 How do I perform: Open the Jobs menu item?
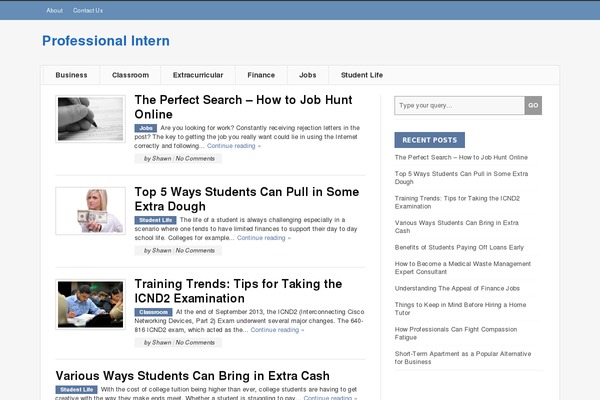tap(307, 75)
